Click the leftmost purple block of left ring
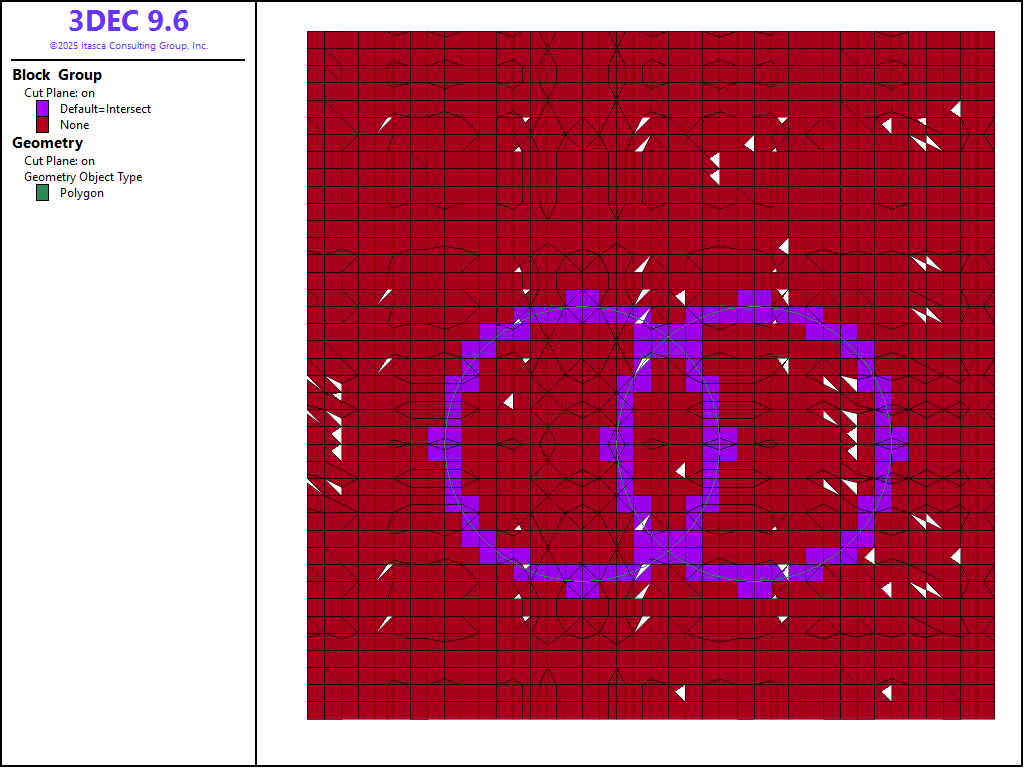 click(437, 444)
